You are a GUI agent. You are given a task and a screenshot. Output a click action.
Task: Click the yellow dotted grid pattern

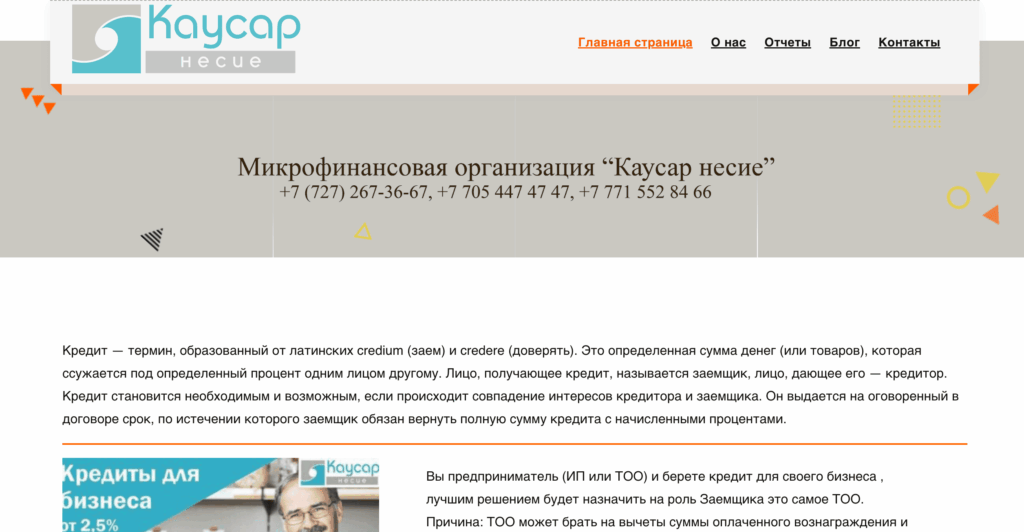(x=916, y=111)
